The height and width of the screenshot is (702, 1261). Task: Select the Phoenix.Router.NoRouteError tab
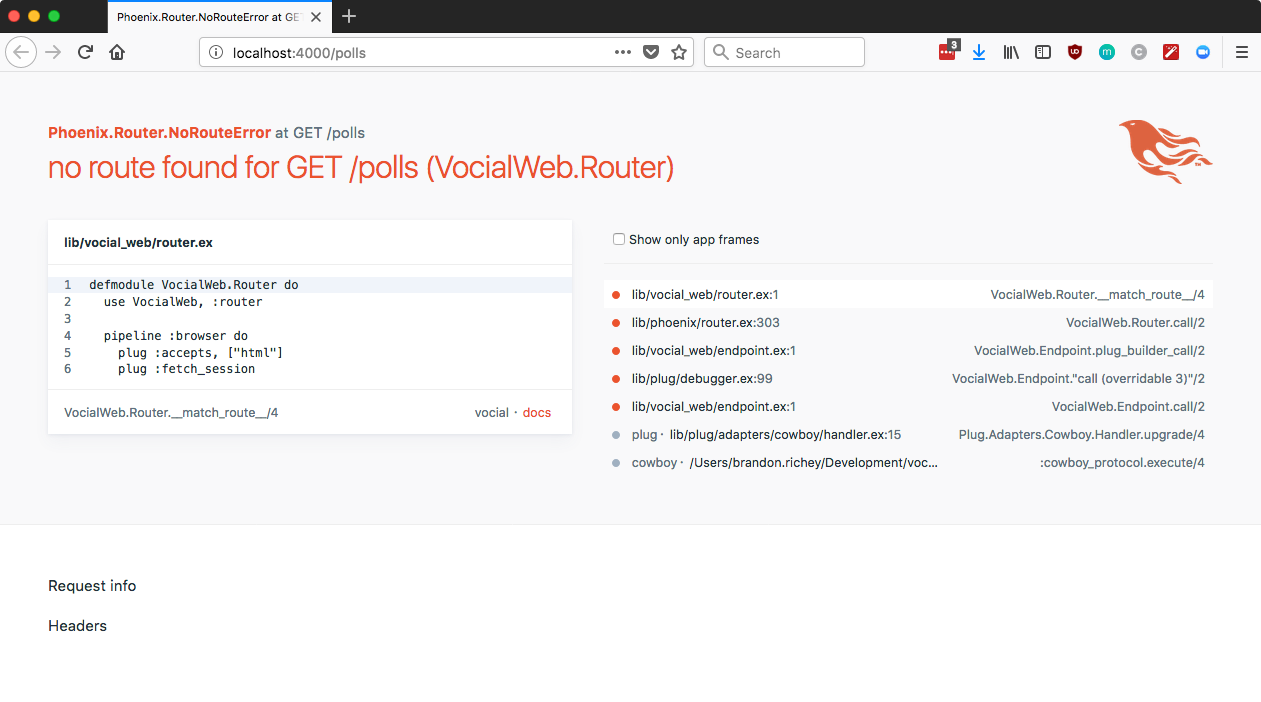point(219,17)
